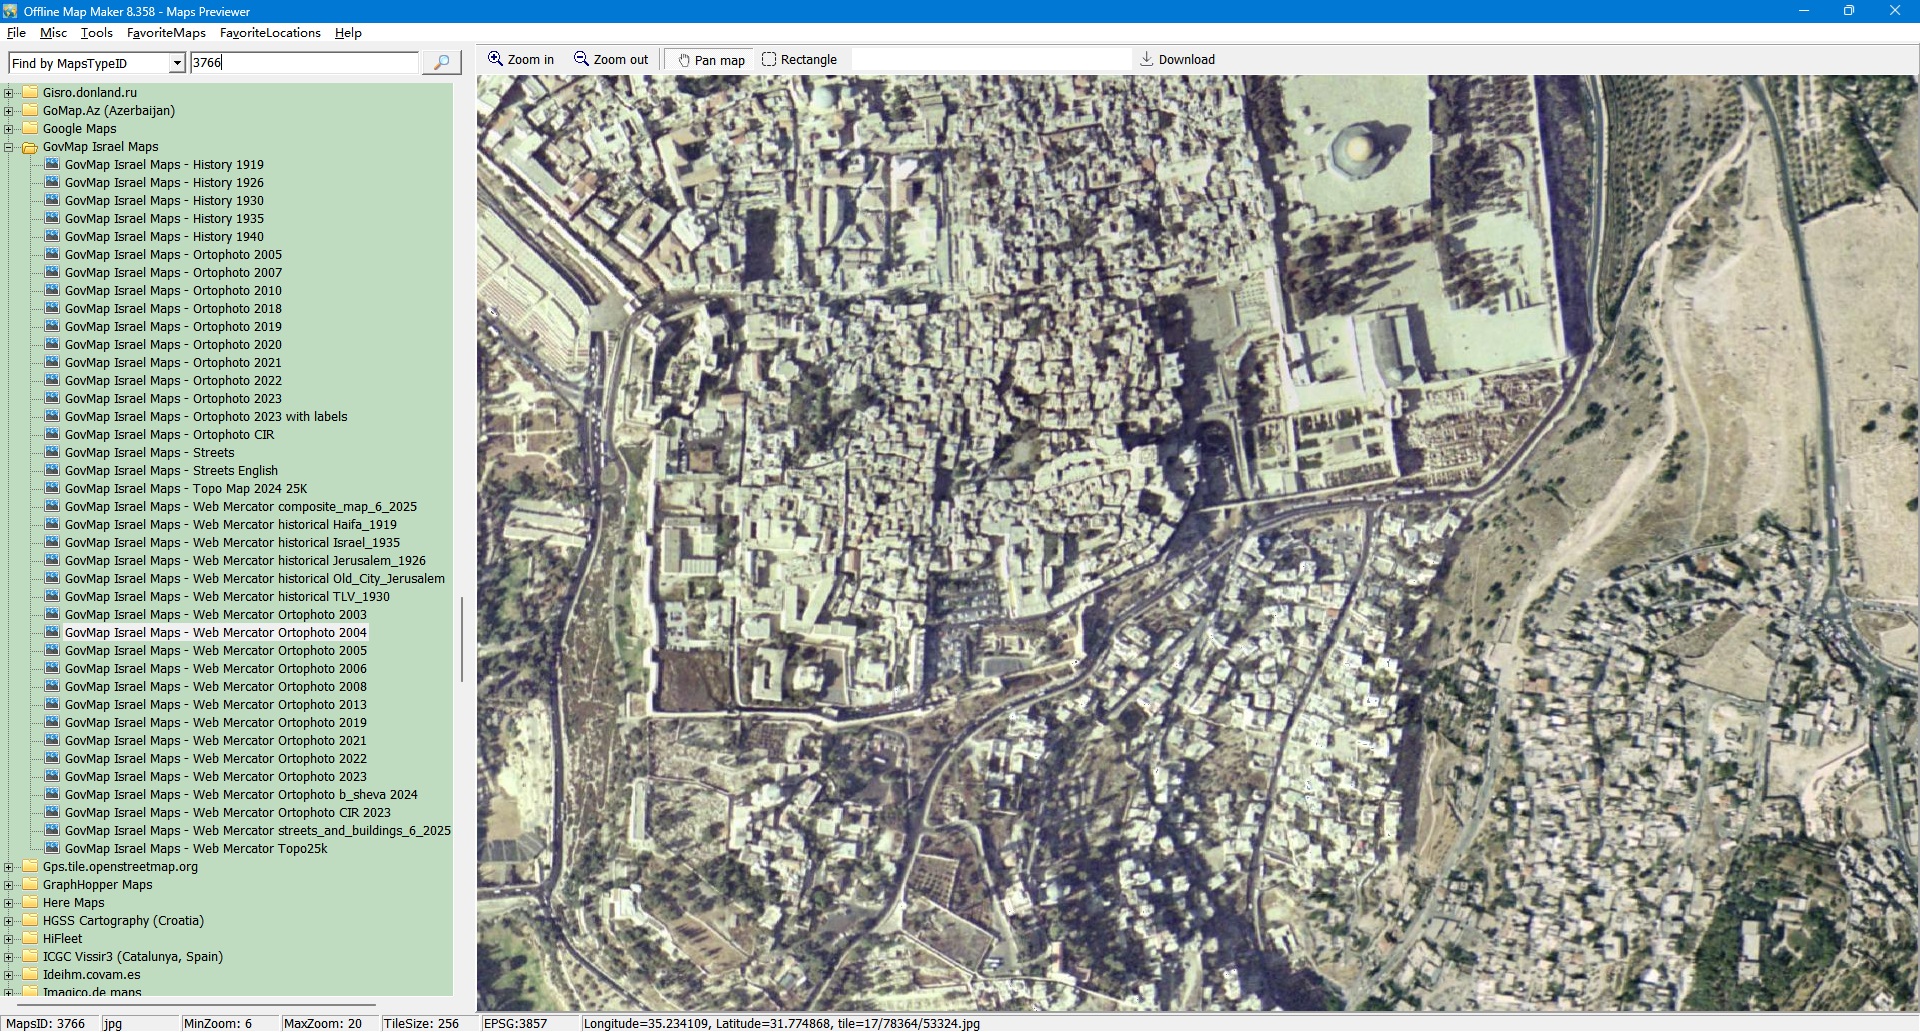This screenshot has width=1920, height=1032.
Task: Open the Find by MapsTypeID dropdown
Action: coord(177,63)
